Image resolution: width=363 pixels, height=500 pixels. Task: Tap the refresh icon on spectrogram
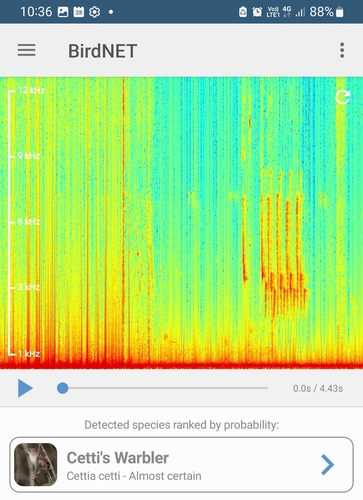pyautogui.click(x=342, y=97)
